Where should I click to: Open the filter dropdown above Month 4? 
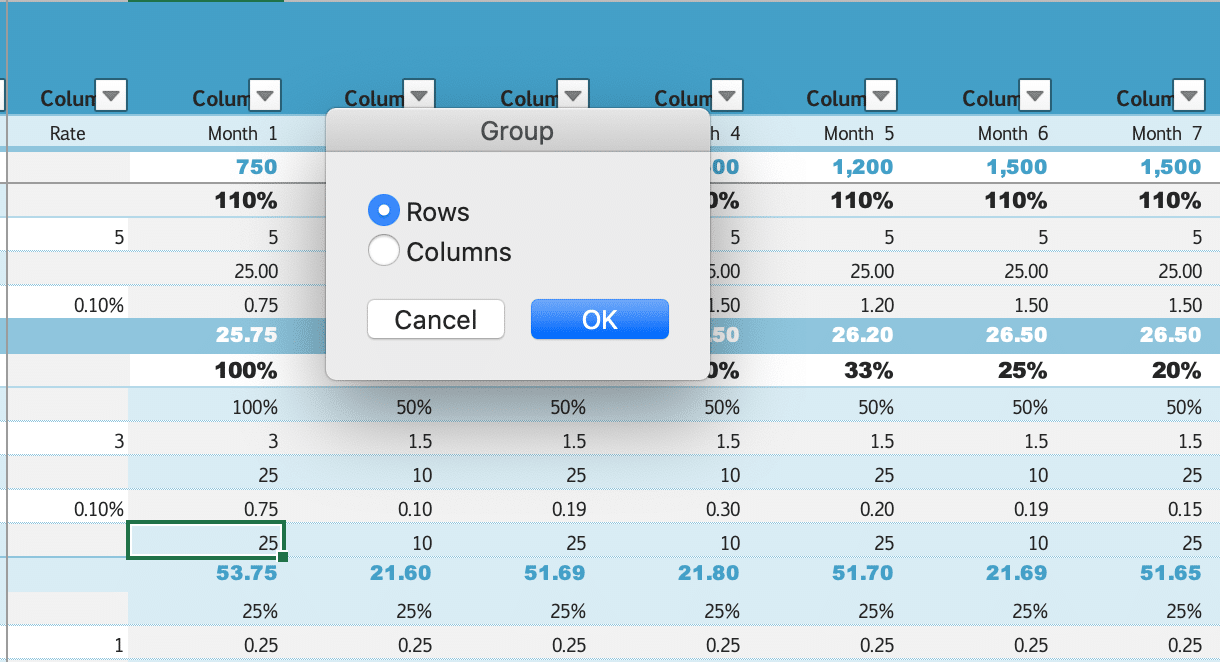[x=727, y=96]
